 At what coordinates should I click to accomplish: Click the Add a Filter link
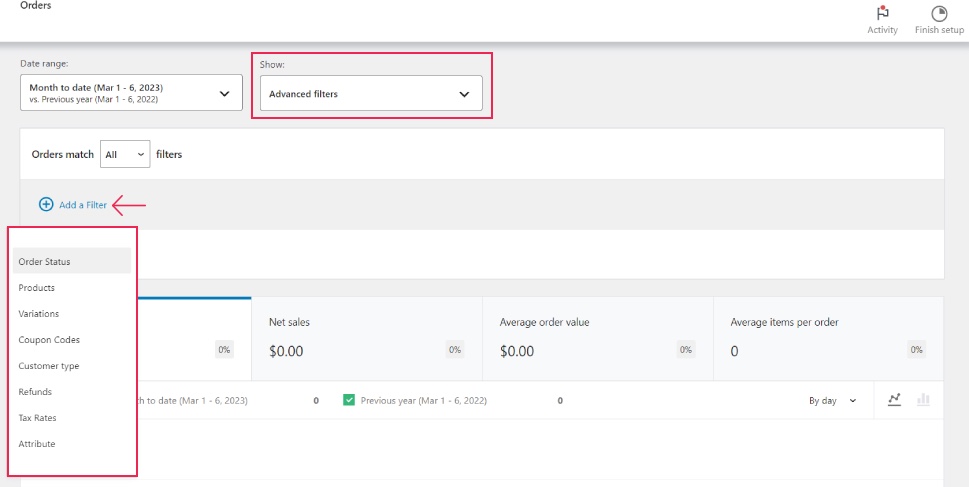point(82,205)
